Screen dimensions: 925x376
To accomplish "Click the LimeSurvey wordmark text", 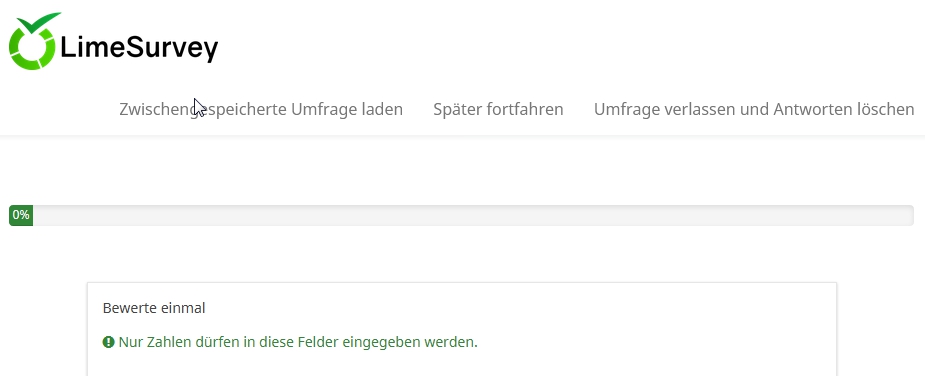I will pyautogui.click(x=139, y=47).
